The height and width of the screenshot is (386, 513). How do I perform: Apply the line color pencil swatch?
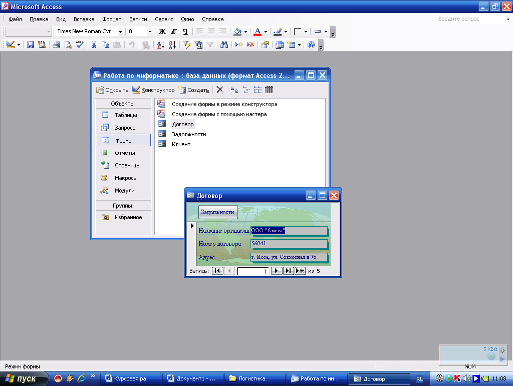pyautogui.click(x=277, y=32)
